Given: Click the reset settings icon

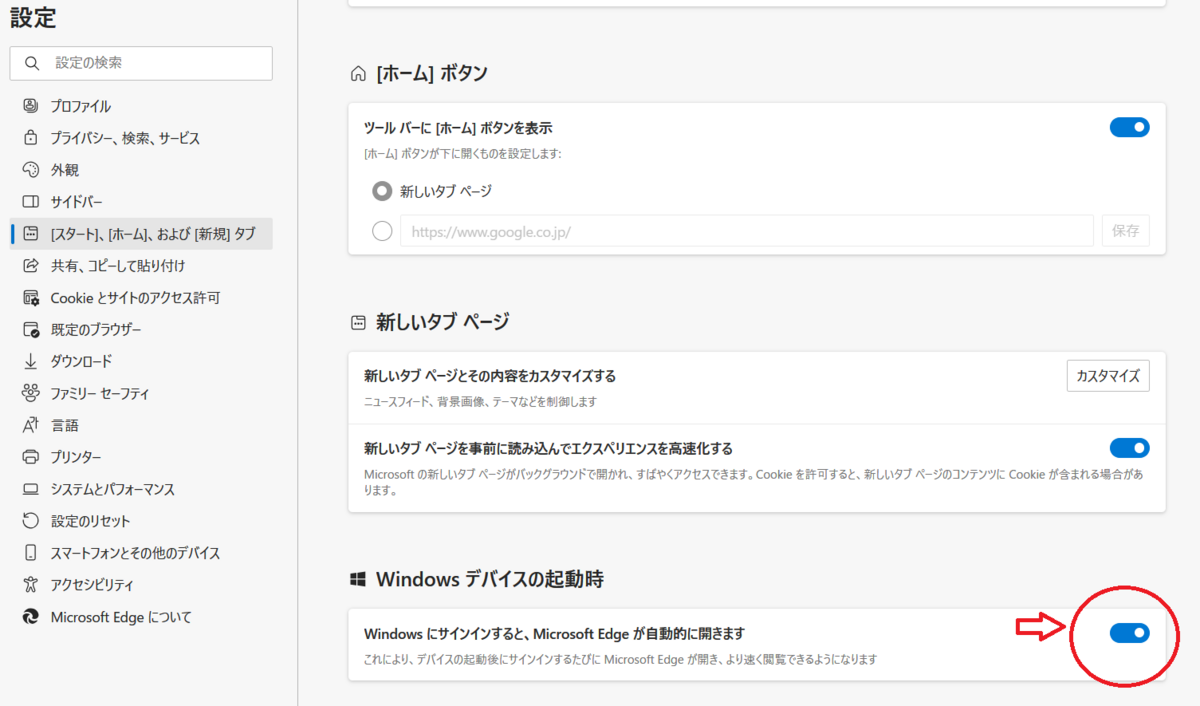Looking at the screenshot, I should pyautogui.click(x=31, y=521).
